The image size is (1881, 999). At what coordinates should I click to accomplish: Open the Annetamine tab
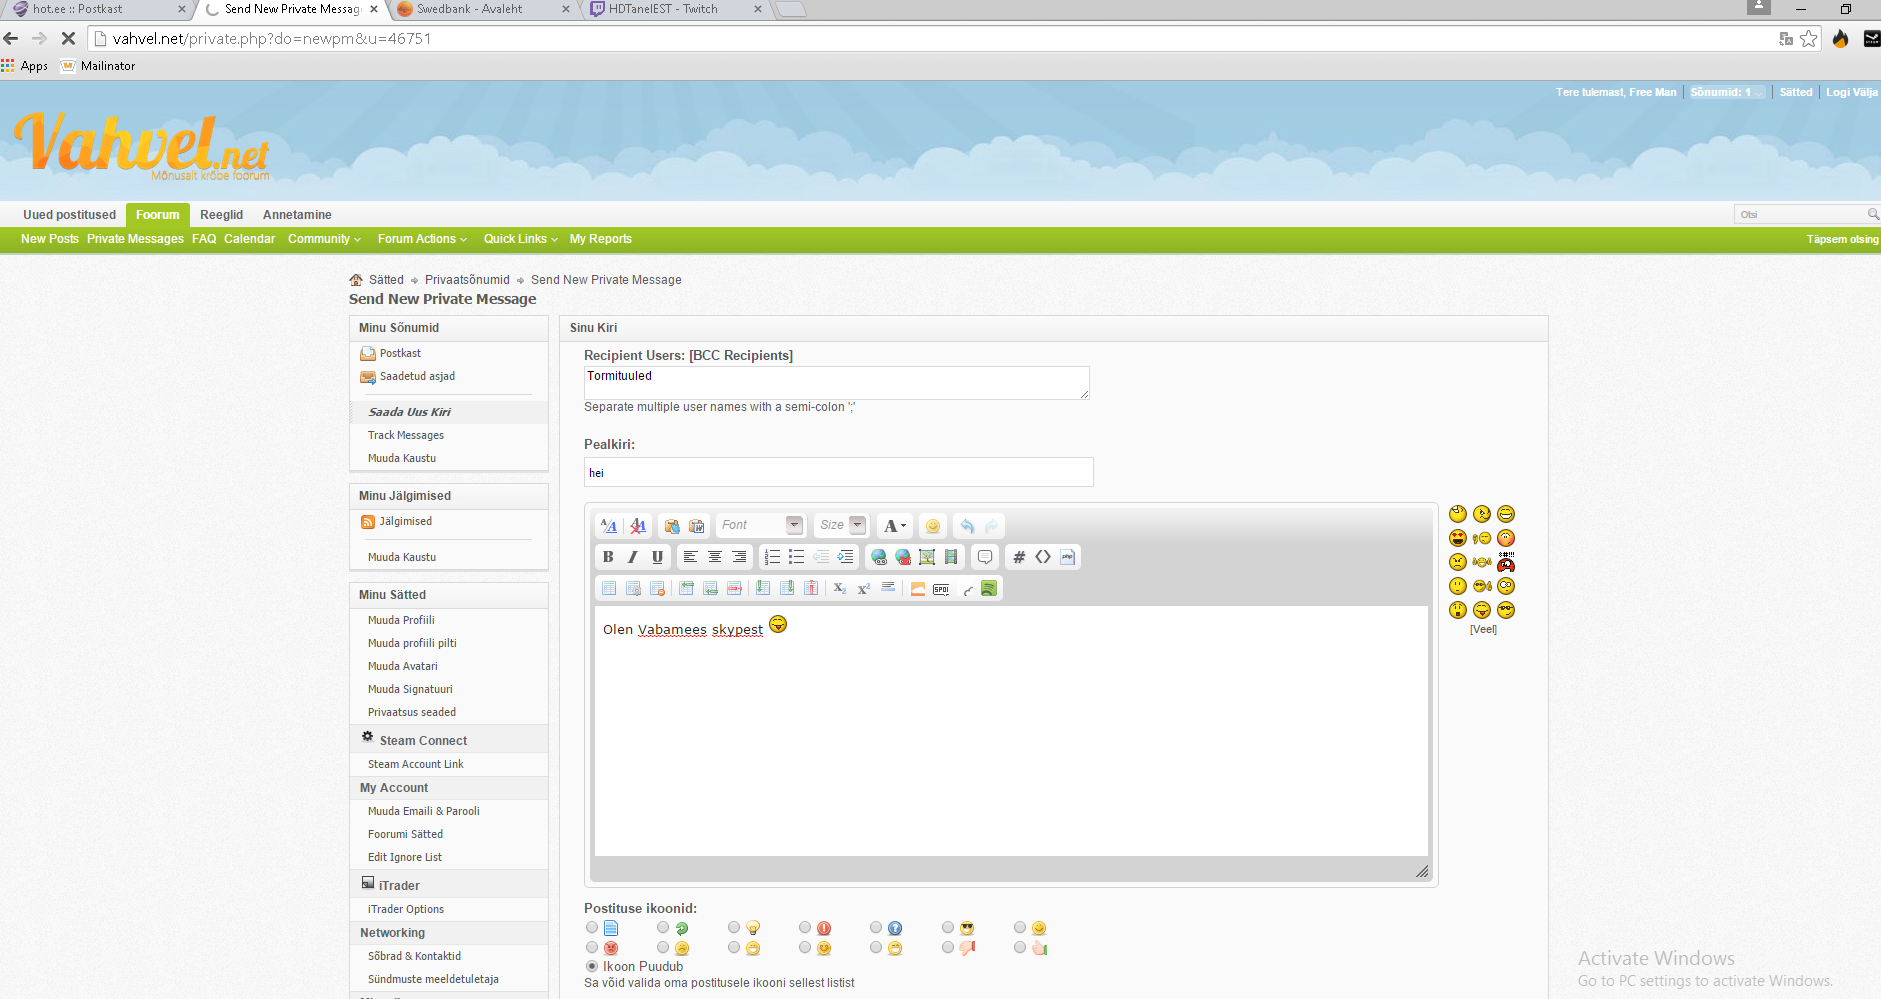pos(297,215)
